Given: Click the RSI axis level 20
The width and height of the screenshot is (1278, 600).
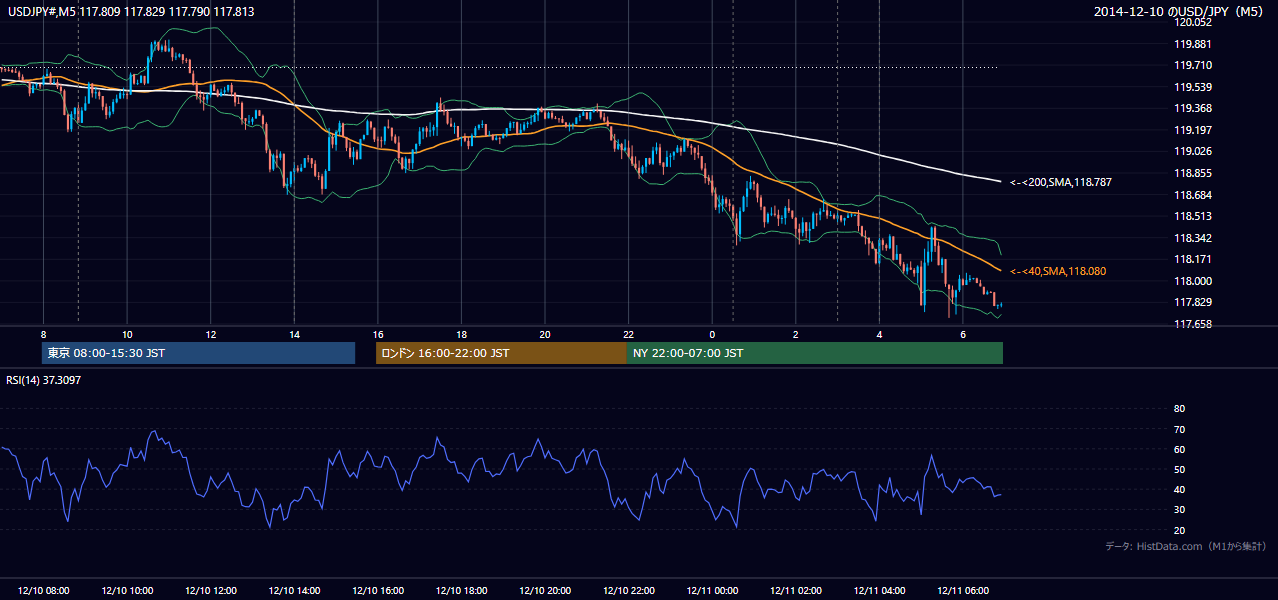Looking at the screenshot, I should coord(1179,530).
